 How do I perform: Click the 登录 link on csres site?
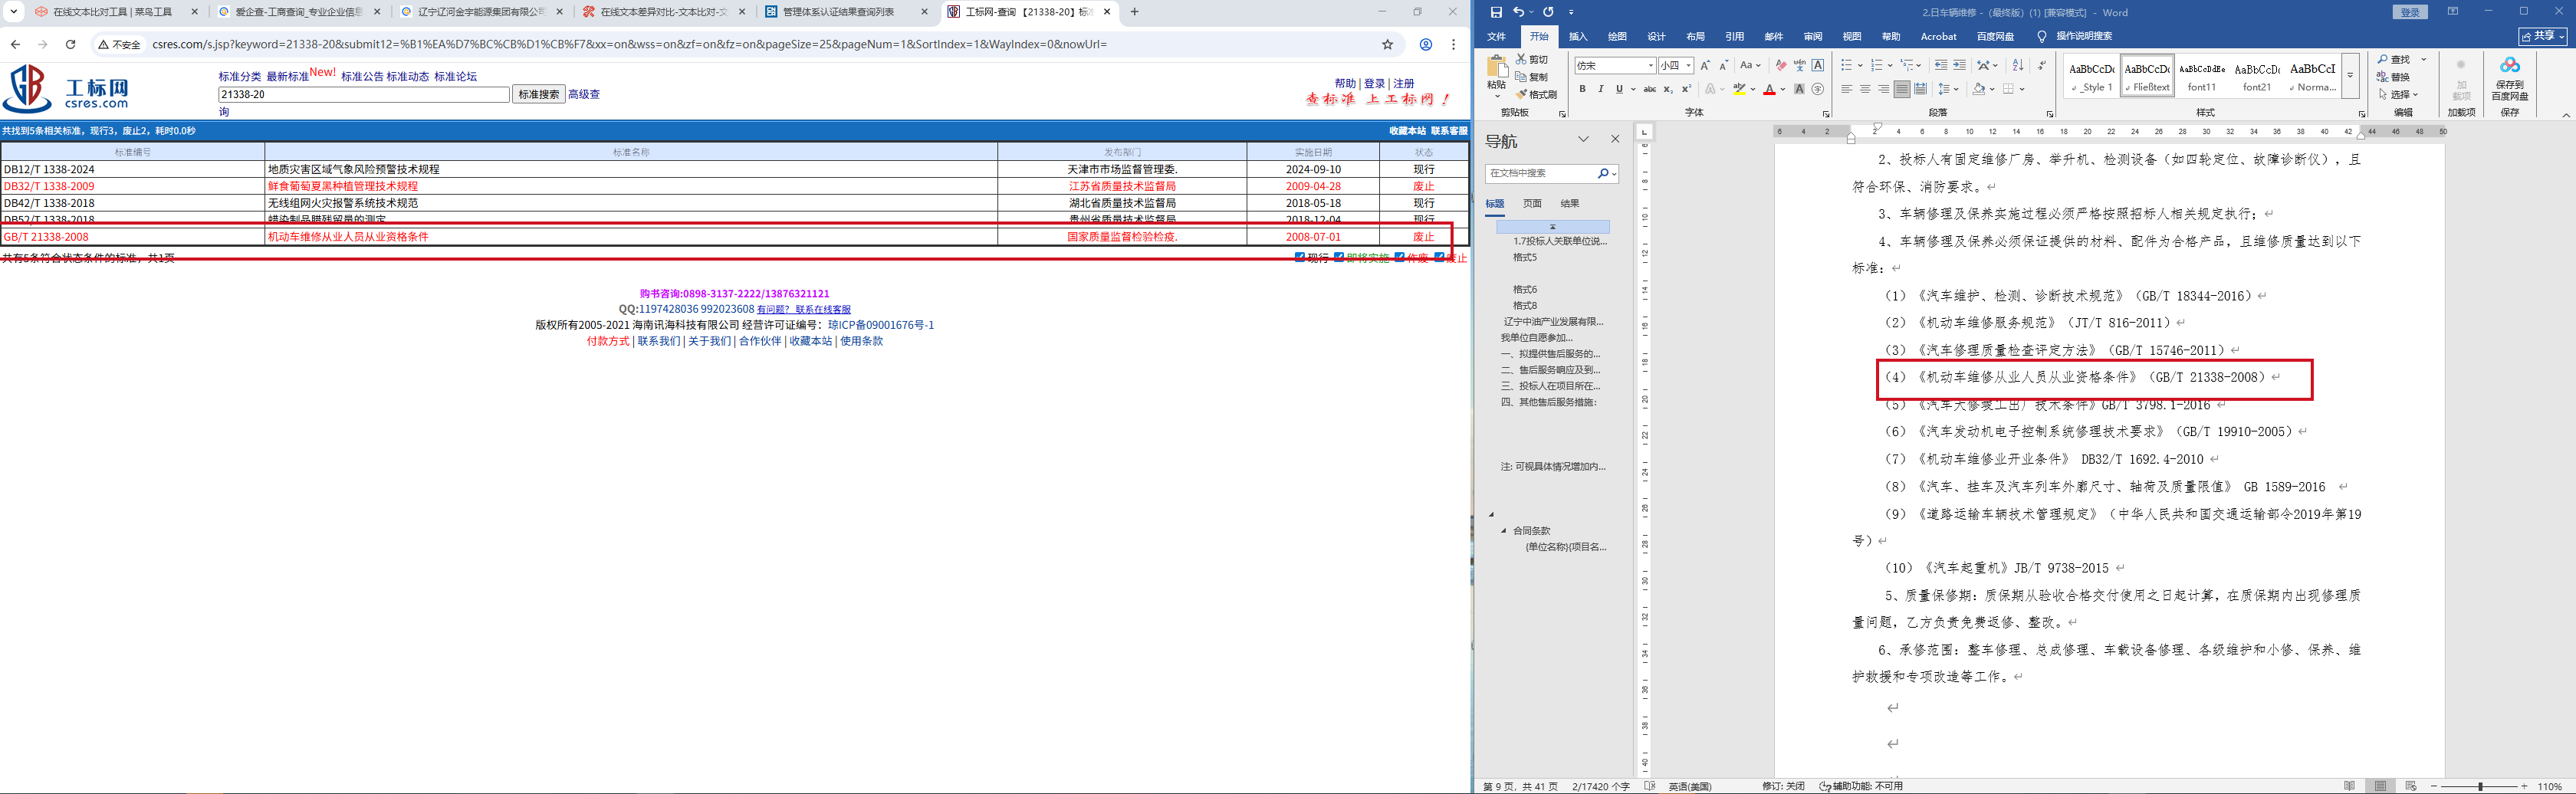tap(1375, 84)
